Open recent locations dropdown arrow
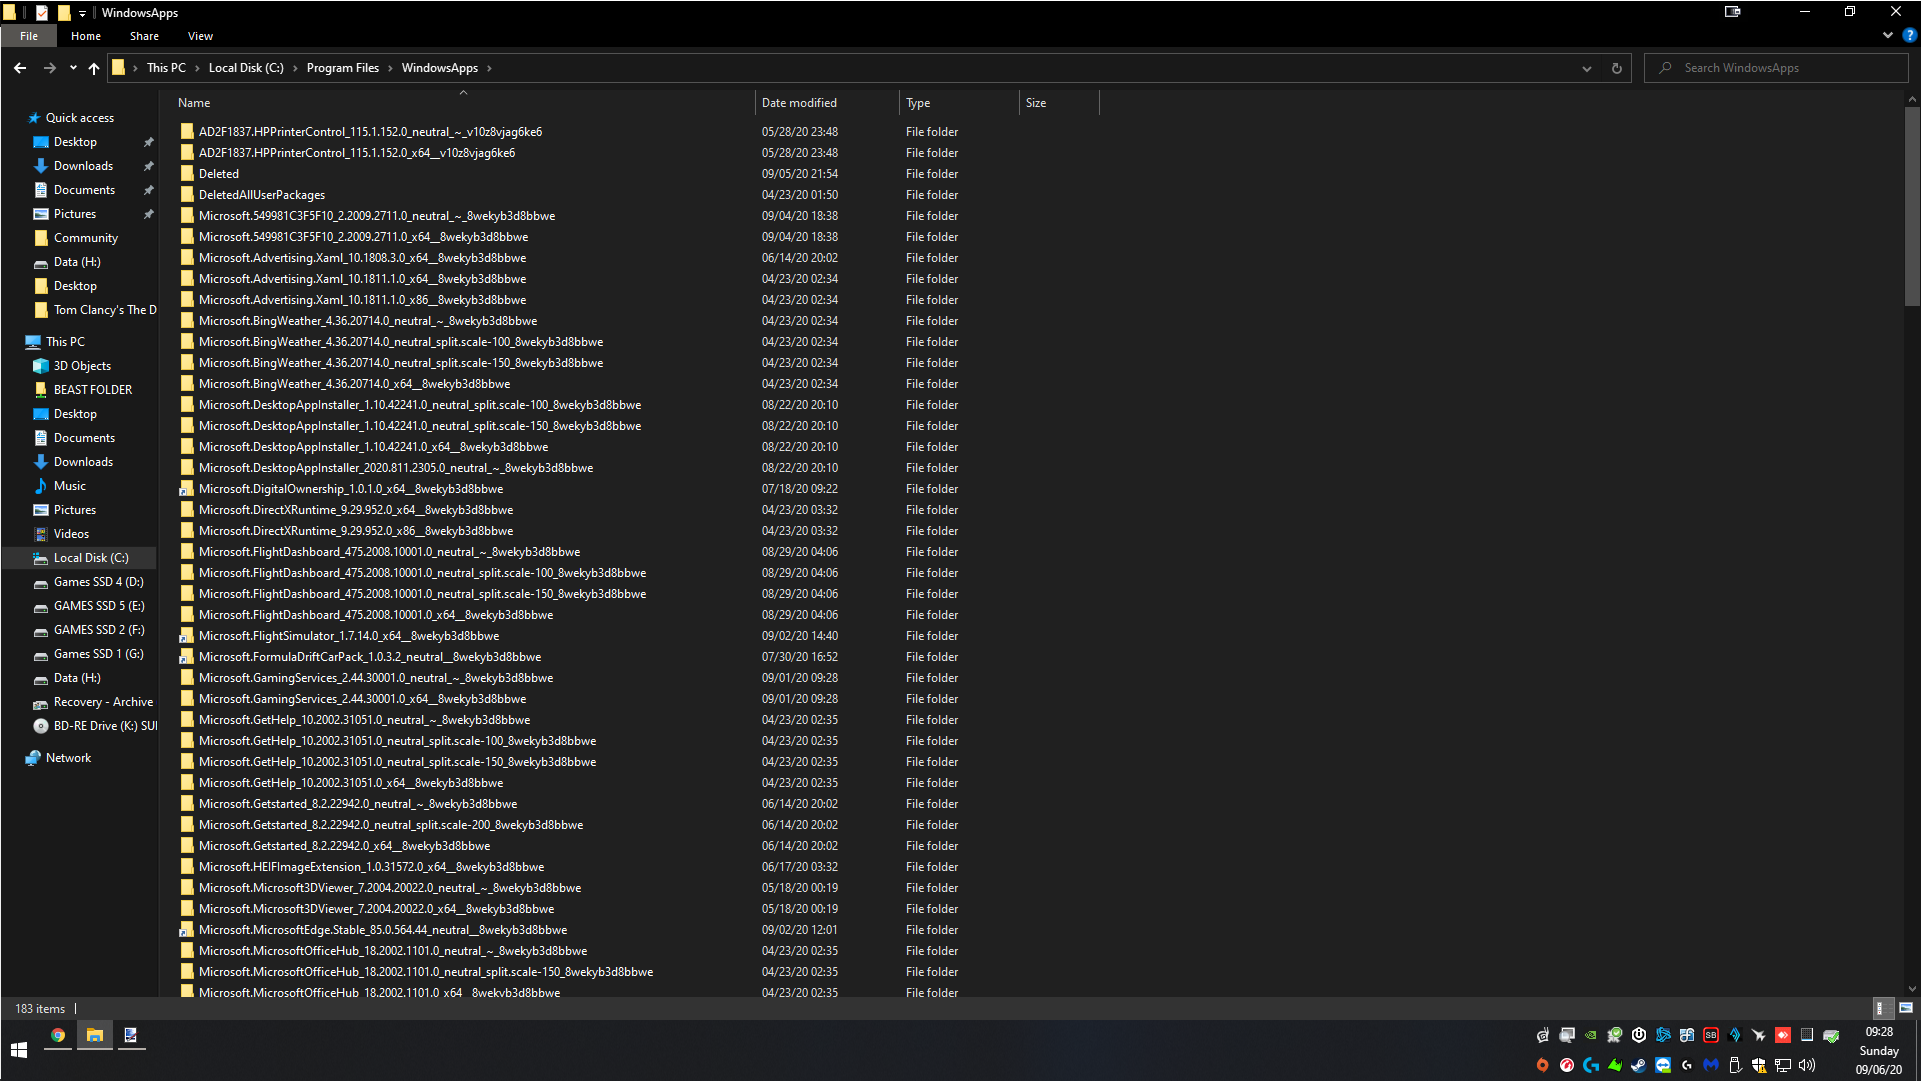The width and height of the screenshot is (1921, 1081). click(73, 68)
